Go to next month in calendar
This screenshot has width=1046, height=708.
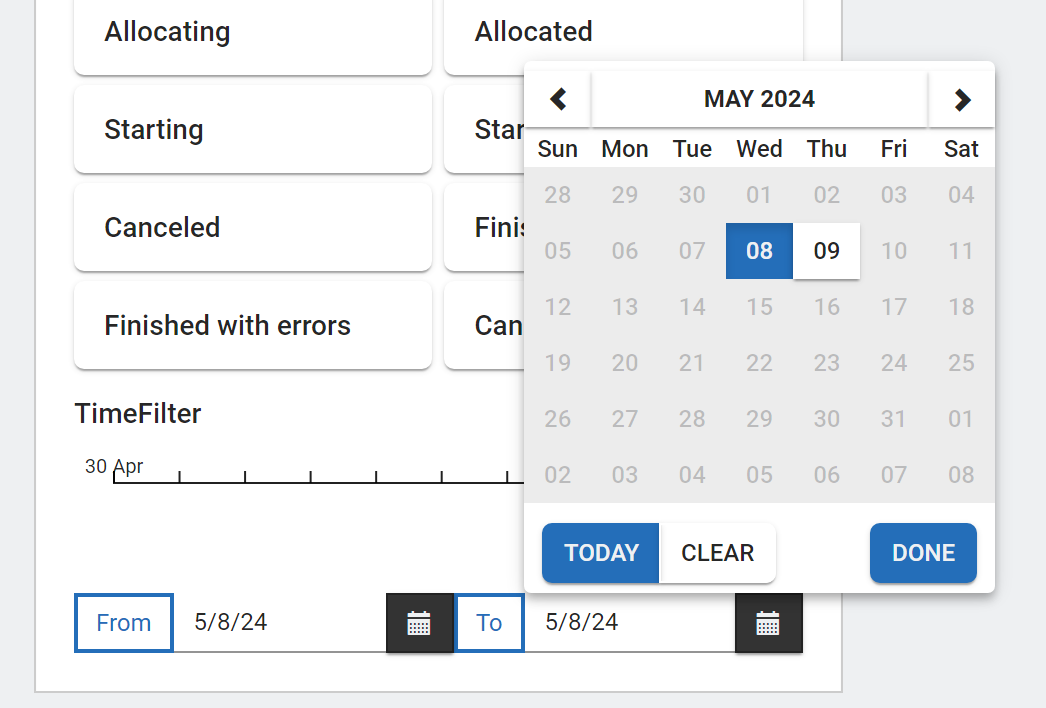(x=961, y=99)
